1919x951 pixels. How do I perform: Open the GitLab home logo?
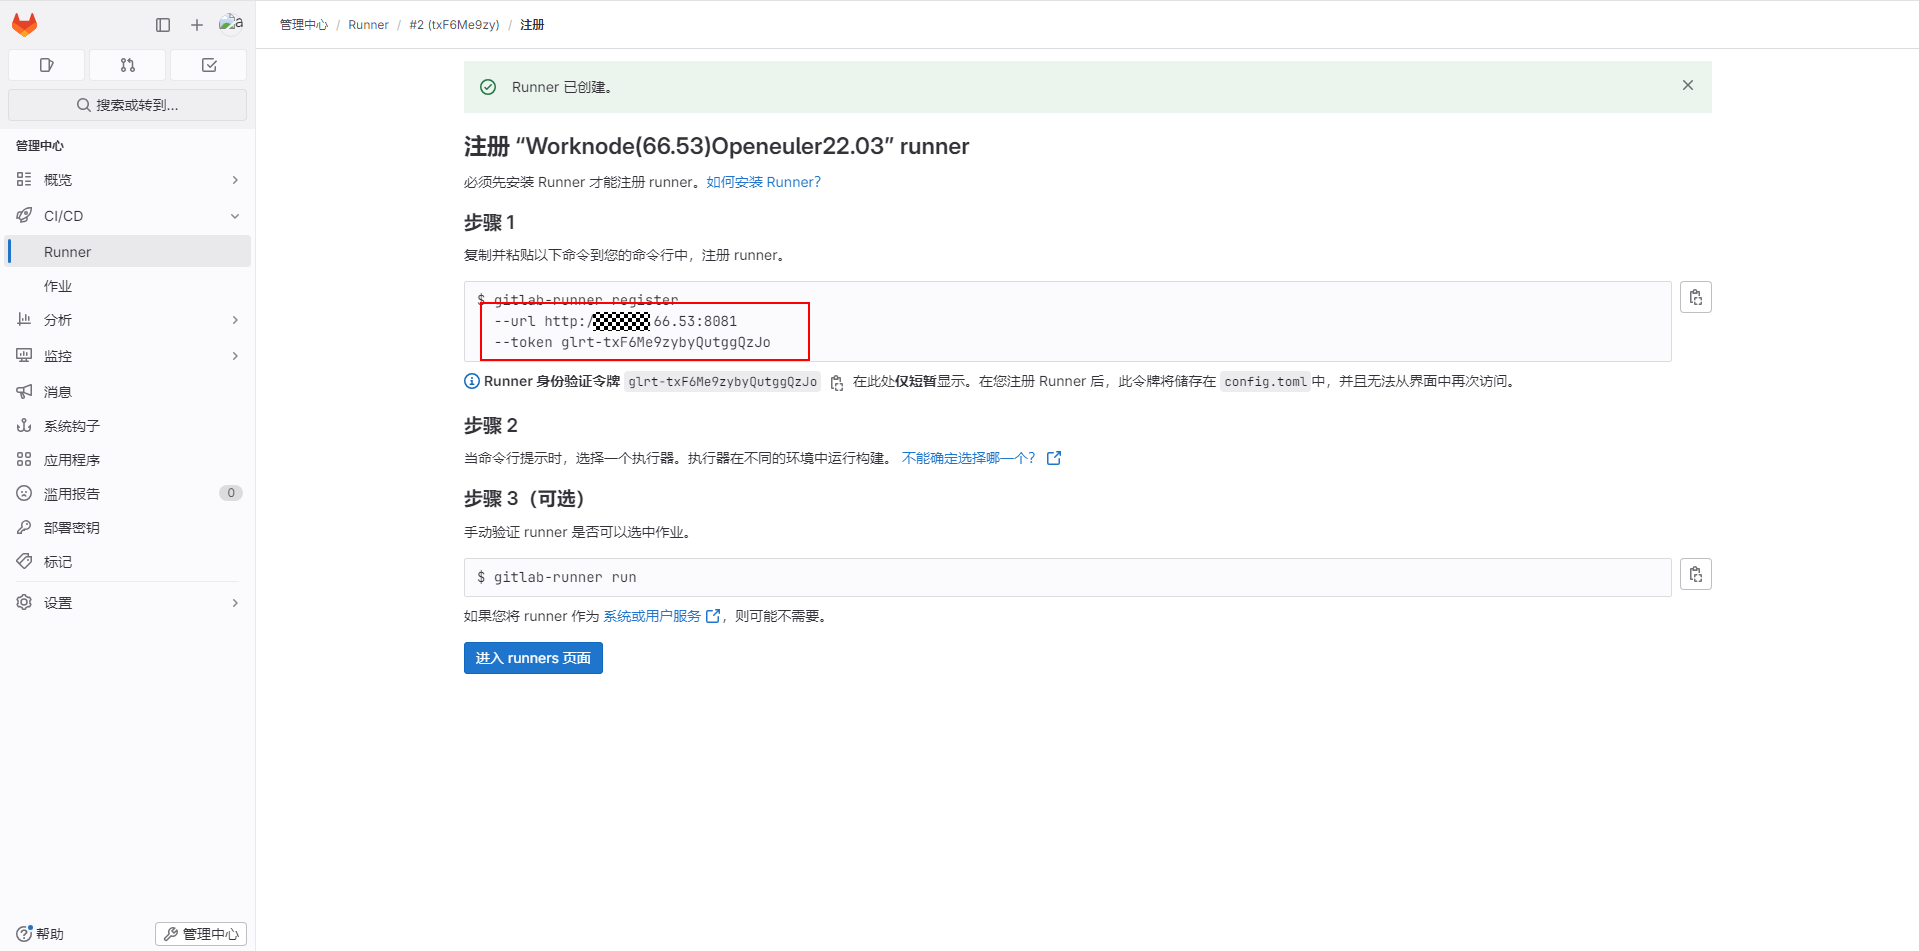tap(25, 24)
